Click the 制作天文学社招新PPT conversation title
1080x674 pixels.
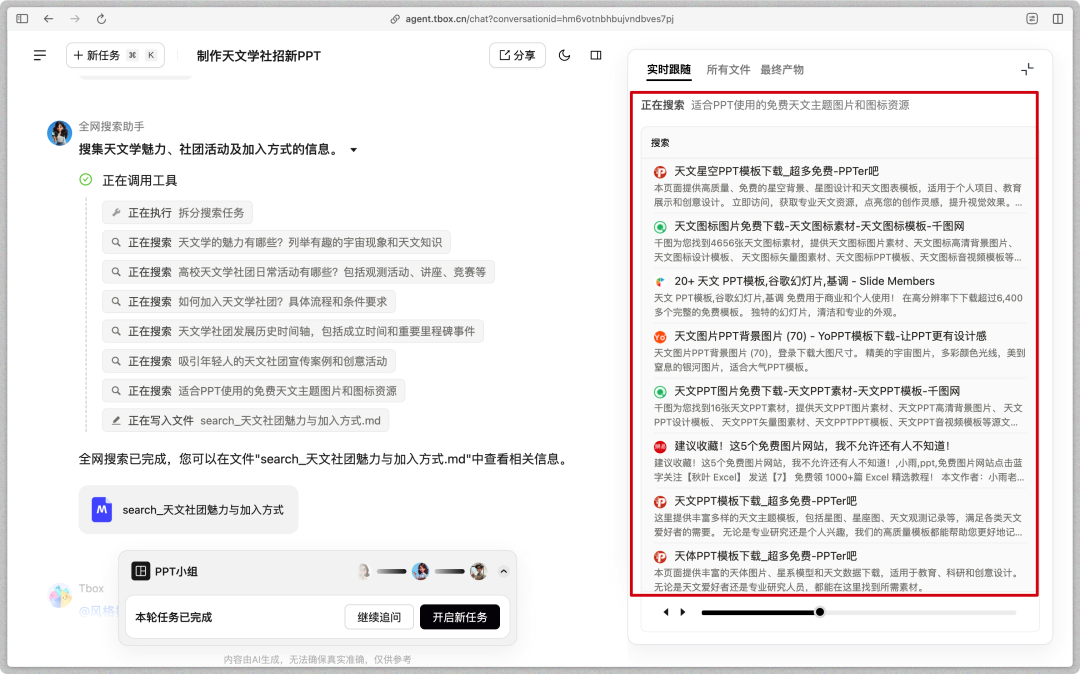click(x=258, y=56)
